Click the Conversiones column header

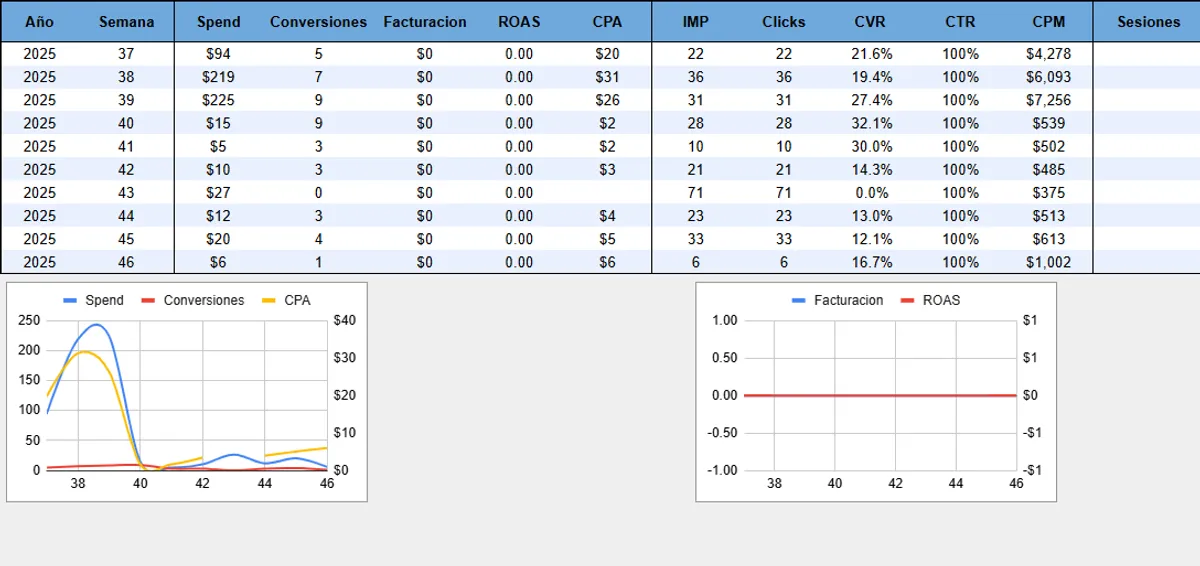(x=318, y=21)
